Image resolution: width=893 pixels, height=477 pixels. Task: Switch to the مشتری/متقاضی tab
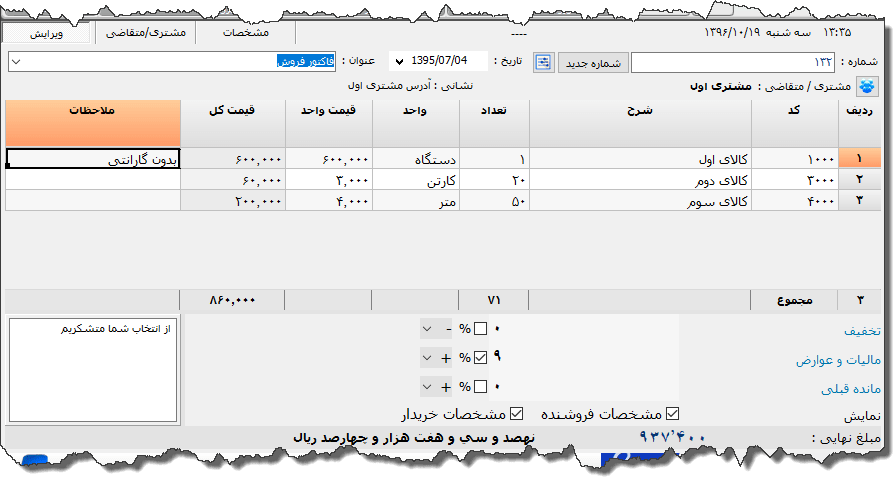[146, 33]
